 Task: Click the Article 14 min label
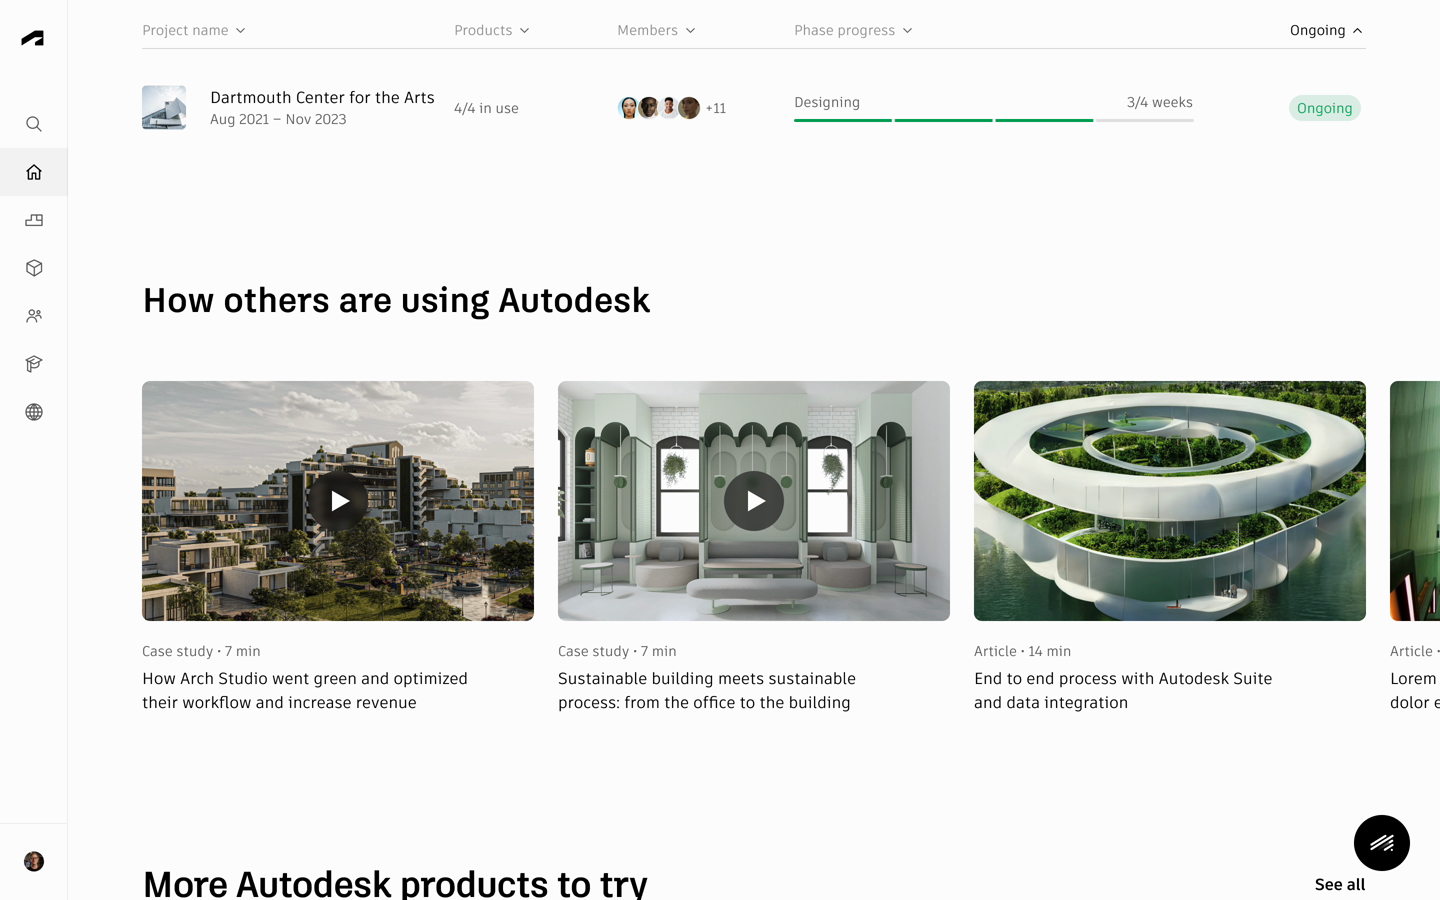[x=1022, y=651]
